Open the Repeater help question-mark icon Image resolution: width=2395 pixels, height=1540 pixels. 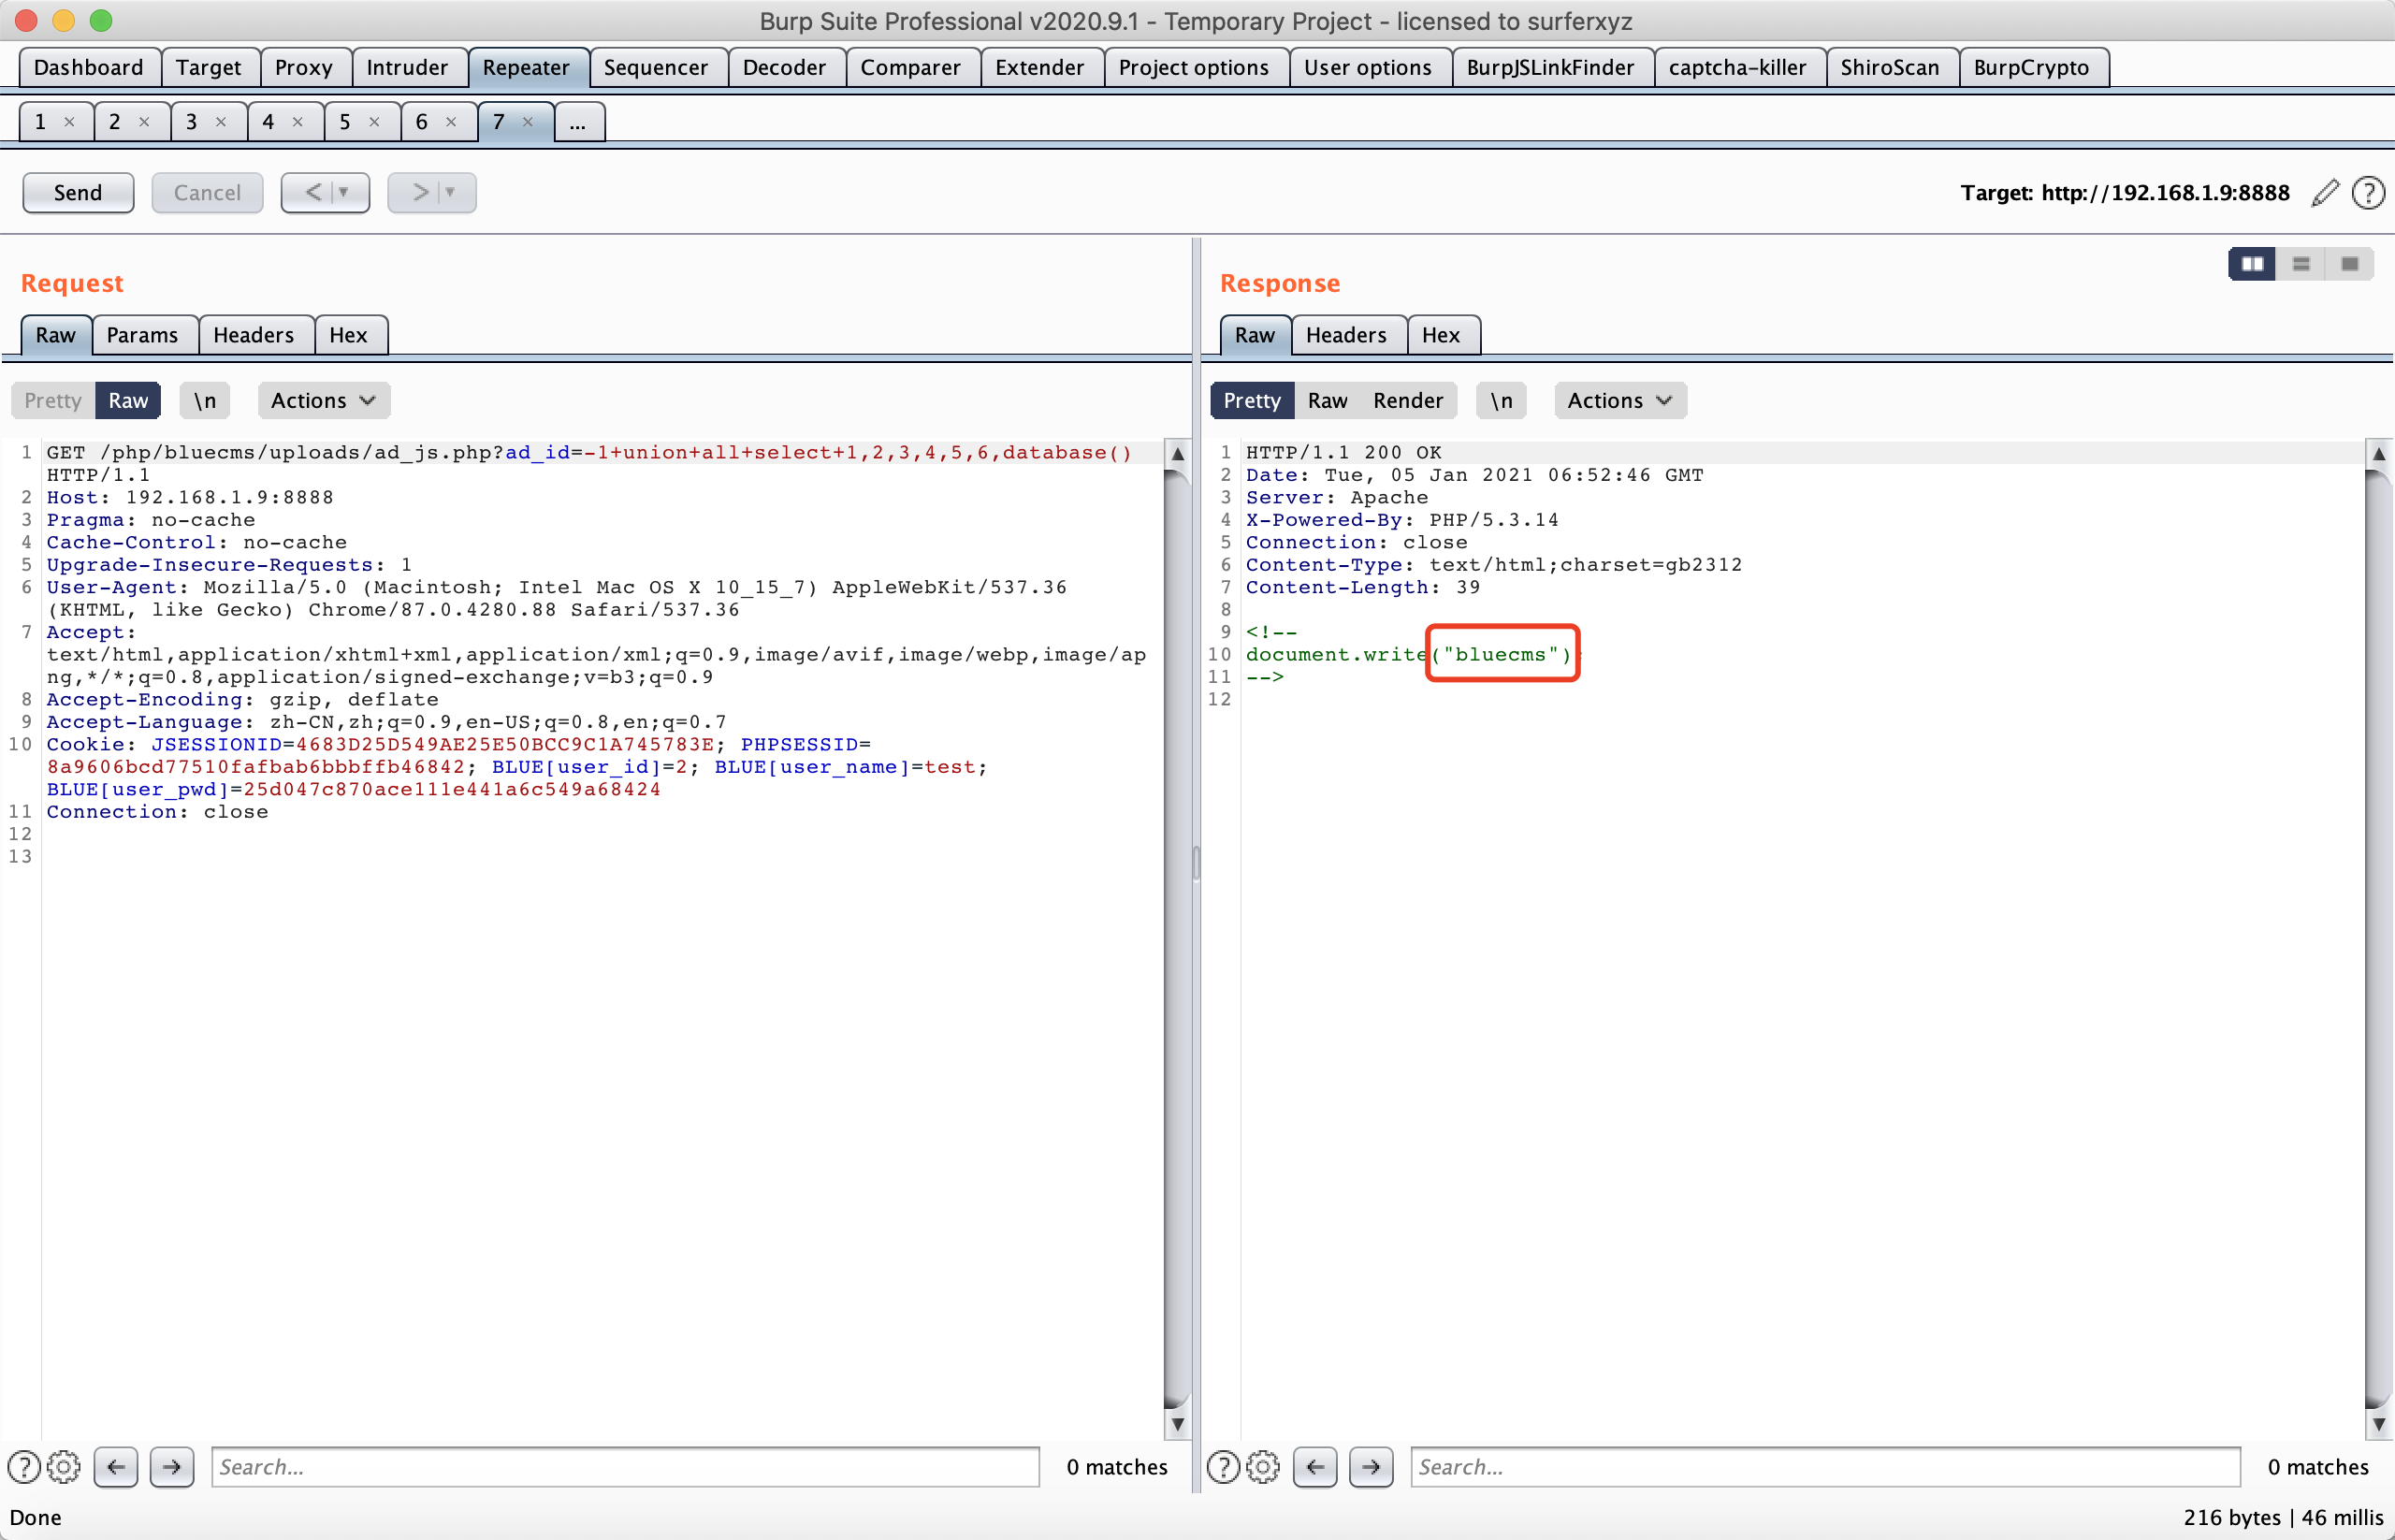[x=2368, y=192]
